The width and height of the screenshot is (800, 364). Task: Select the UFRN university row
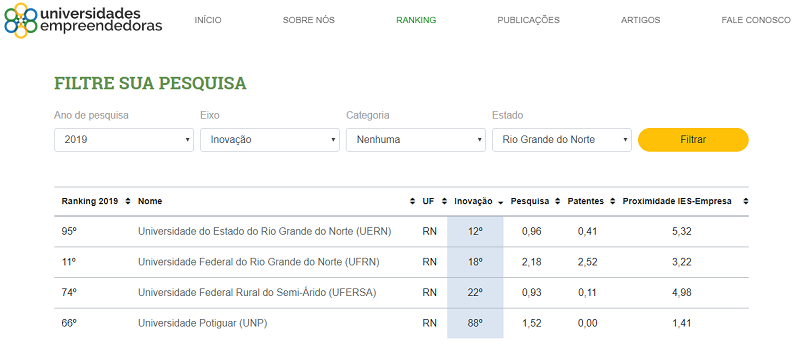point(402,262)
